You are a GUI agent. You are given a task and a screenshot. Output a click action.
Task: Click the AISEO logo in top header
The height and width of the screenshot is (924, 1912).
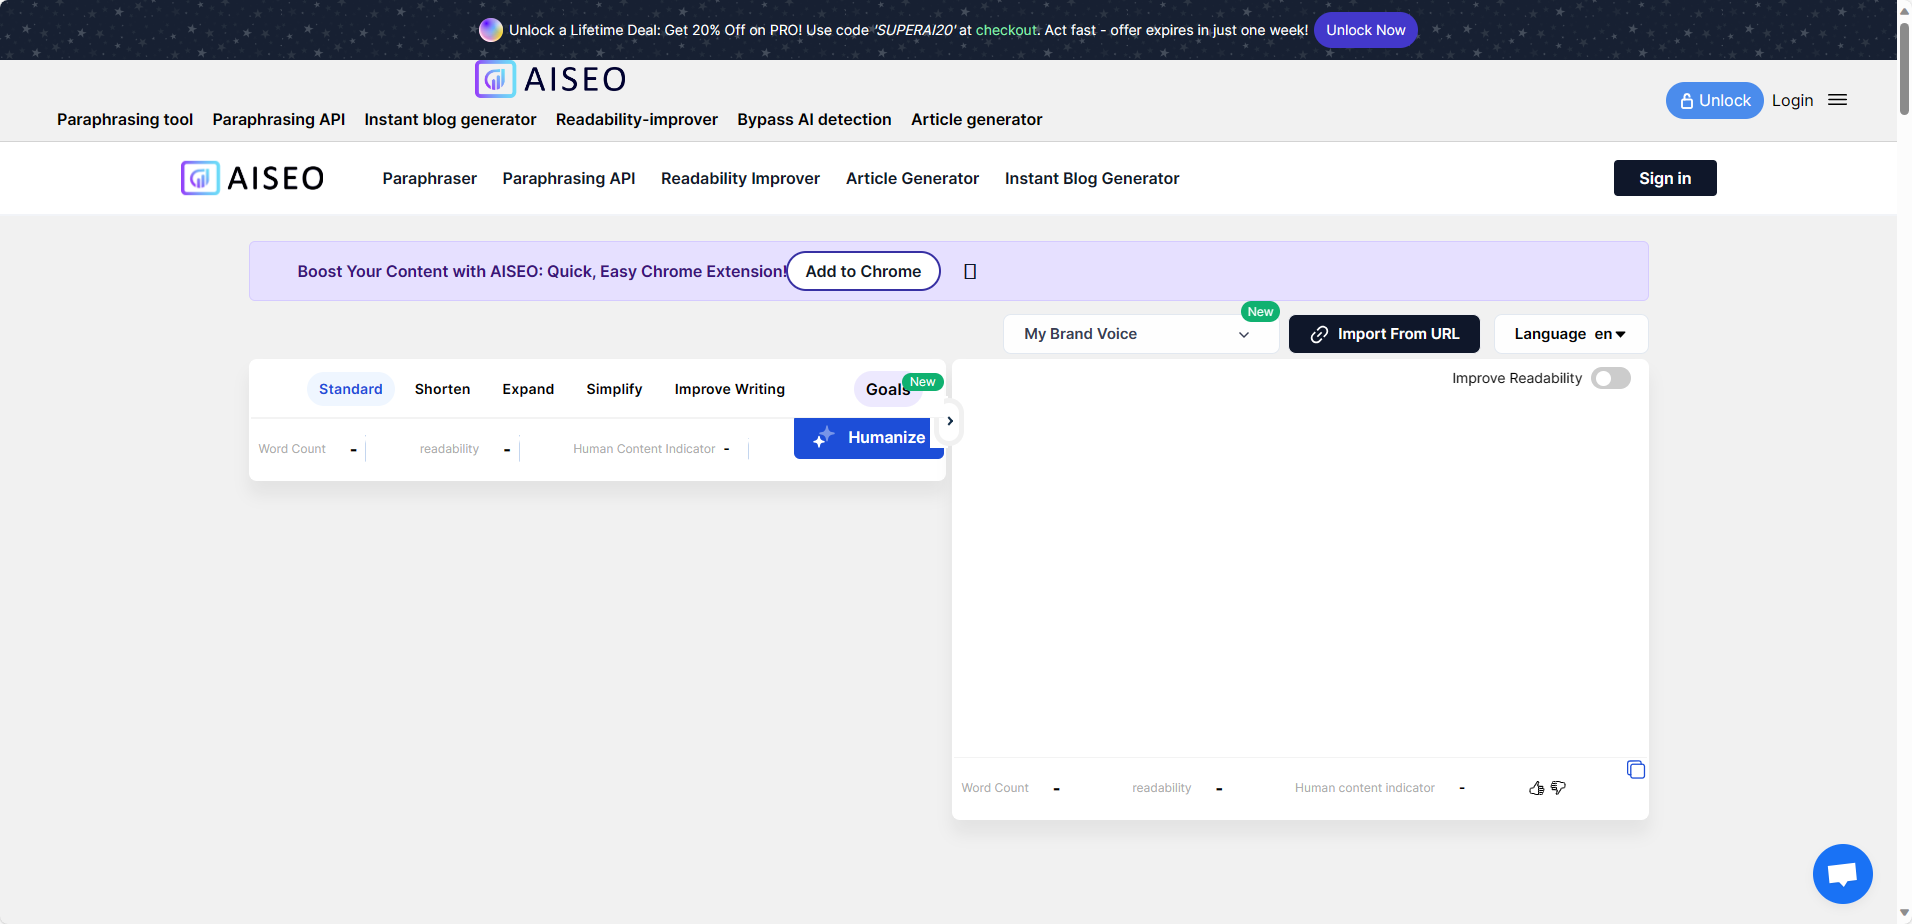click(x=551, y=79)
